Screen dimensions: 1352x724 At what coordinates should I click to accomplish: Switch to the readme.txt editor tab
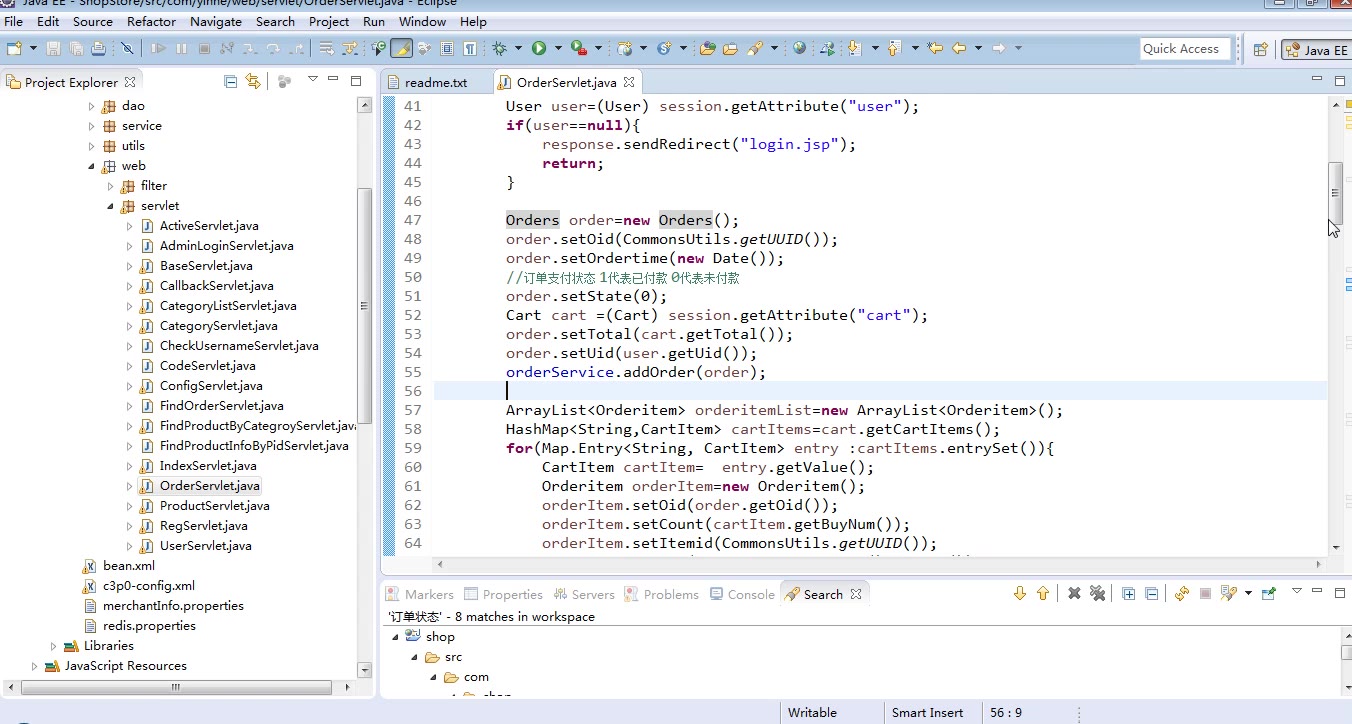(x=435, y=82)
